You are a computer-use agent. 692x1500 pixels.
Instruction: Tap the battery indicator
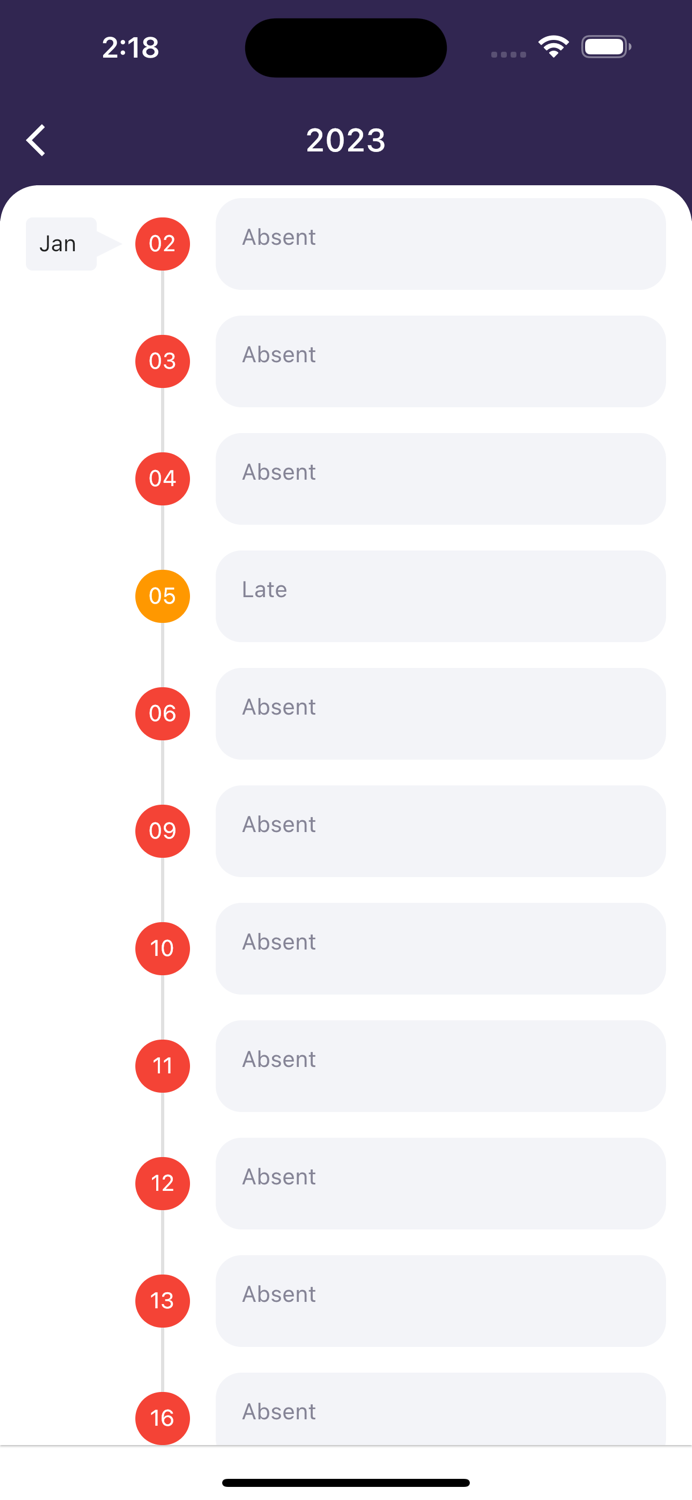605,46
